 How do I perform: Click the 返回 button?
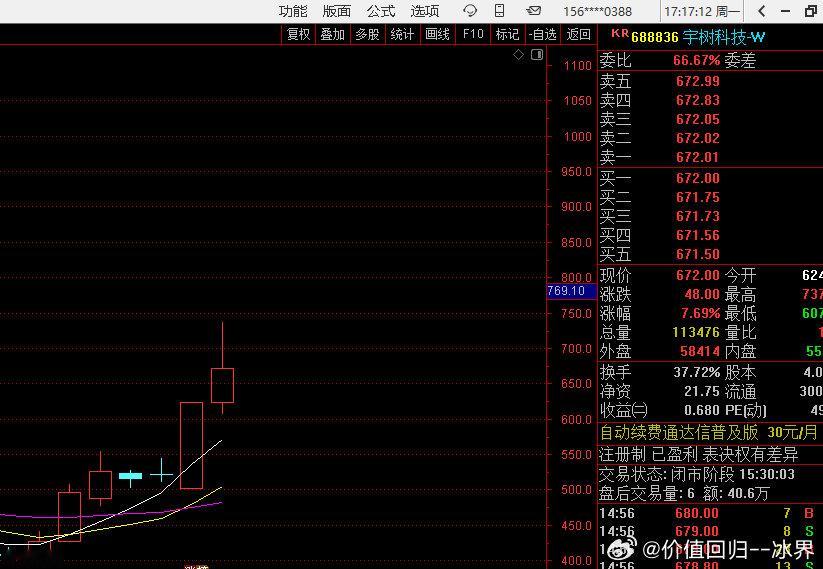click(578, 35)
